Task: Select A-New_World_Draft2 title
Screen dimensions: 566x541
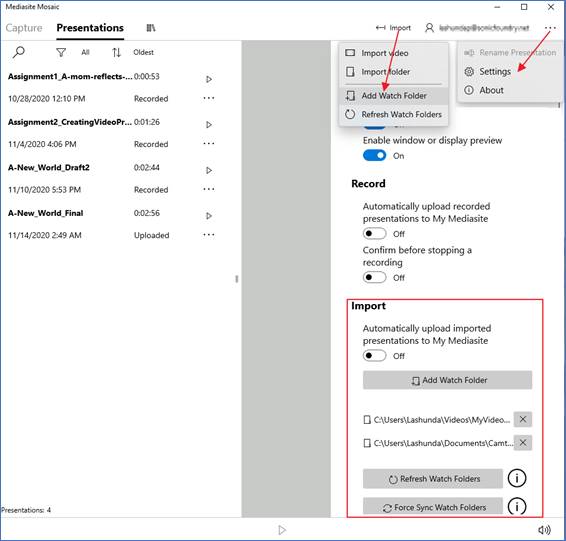Action: click(49, 167)
